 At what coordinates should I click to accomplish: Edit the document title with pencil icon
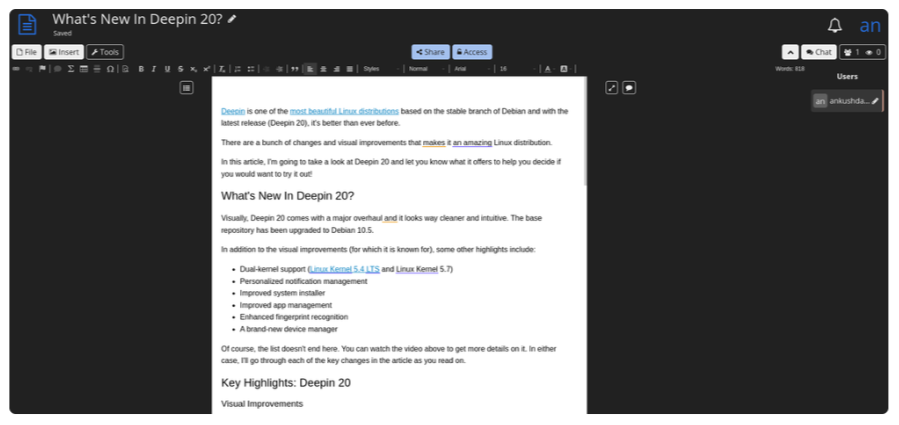click(x=232, y=19)
